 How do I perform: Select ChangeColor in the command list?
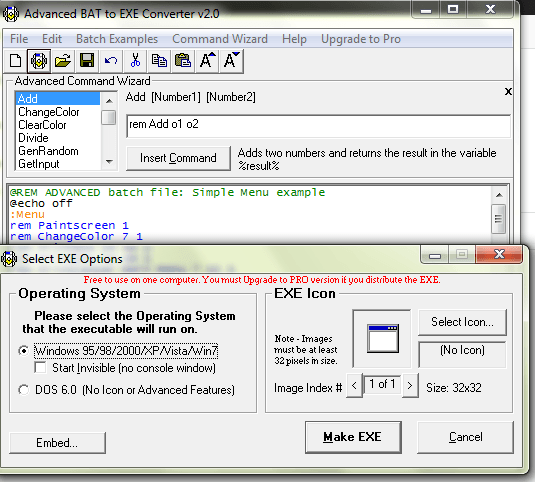click(x=58, y=112)
